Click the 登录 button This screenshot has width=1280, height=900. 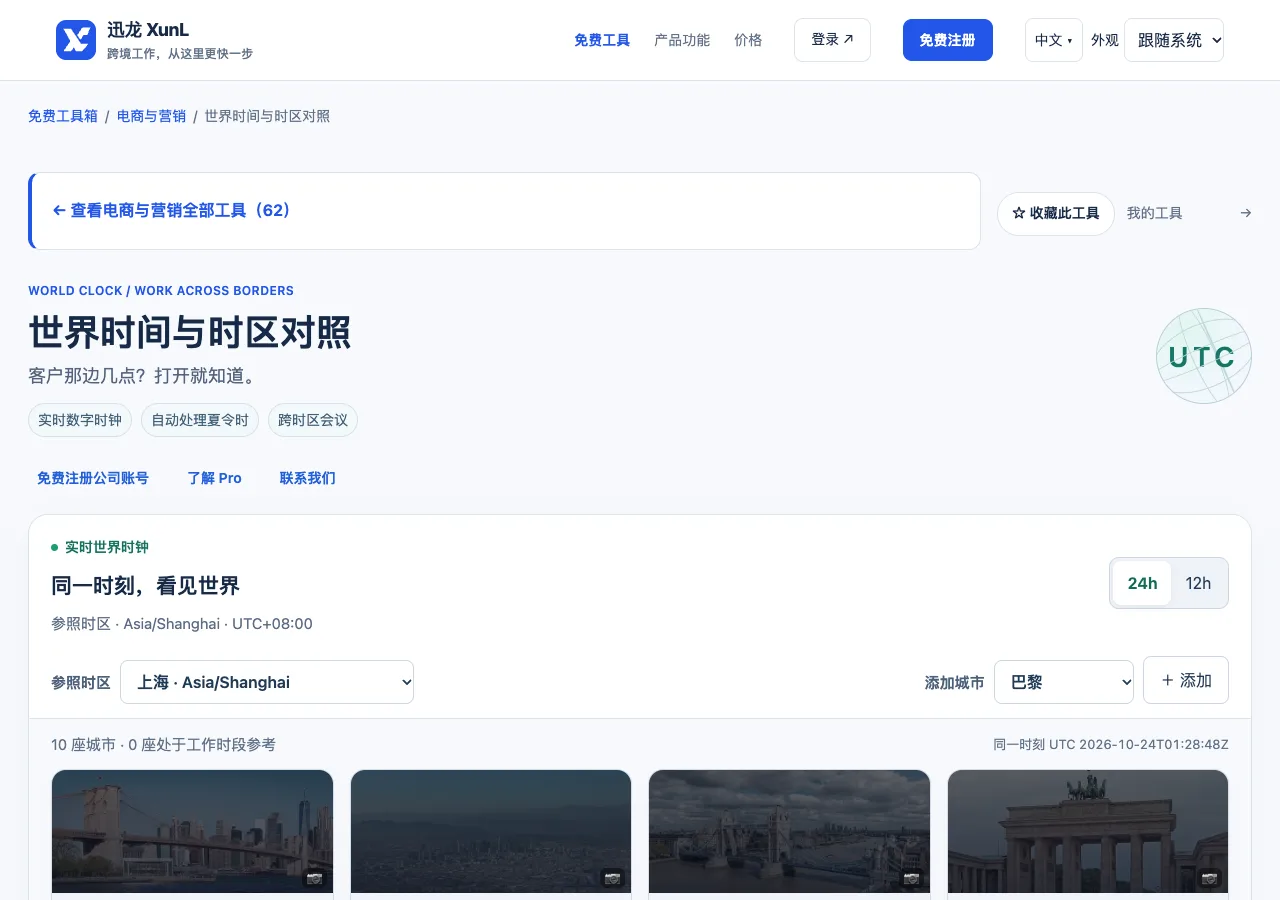click(832, 40)
